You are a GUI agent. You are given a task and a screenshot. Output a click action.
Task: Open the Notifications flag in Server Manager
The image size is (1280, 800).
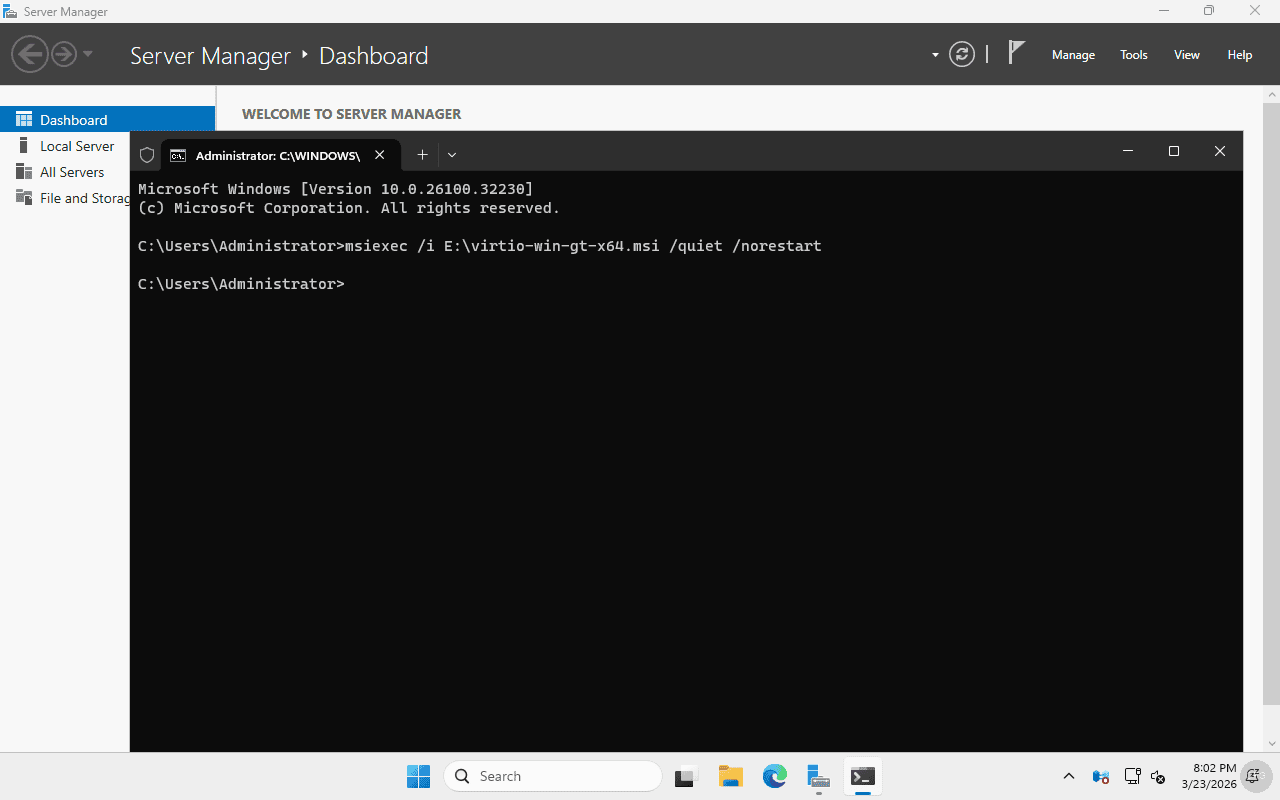pos(1016,54)
